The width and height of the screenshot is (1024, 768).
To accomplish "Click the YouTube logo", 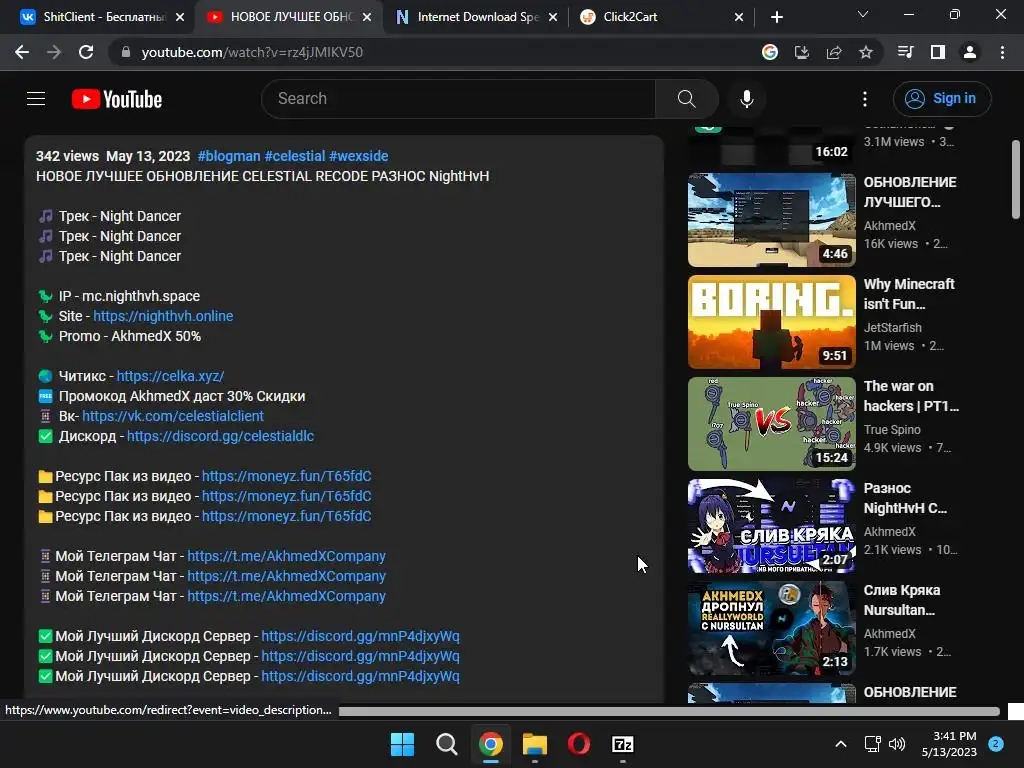I will (x=117, y=99).
